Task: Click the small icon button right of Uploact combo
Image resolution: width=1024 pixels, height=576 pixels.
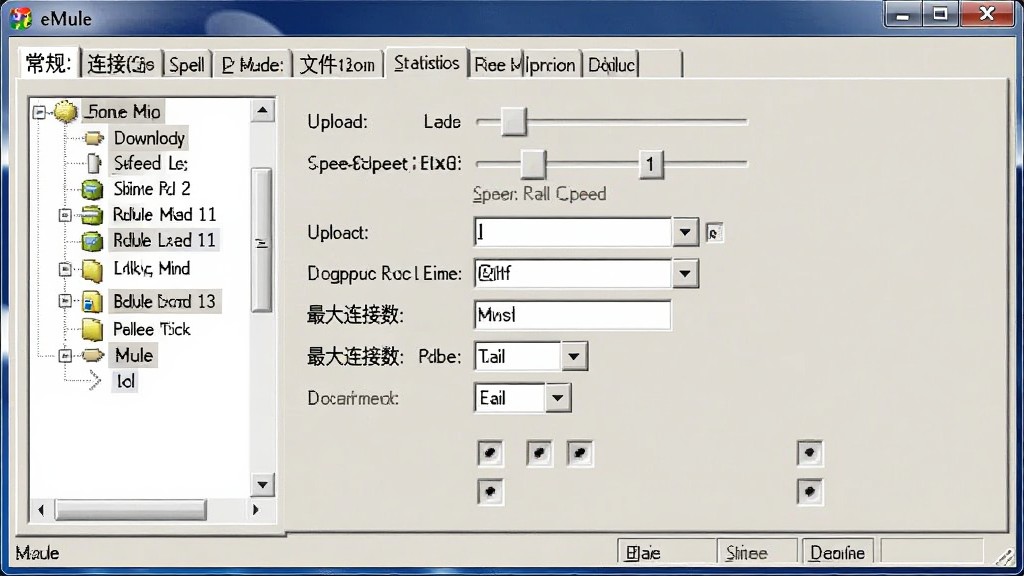Action: click(x=714, y=233)
